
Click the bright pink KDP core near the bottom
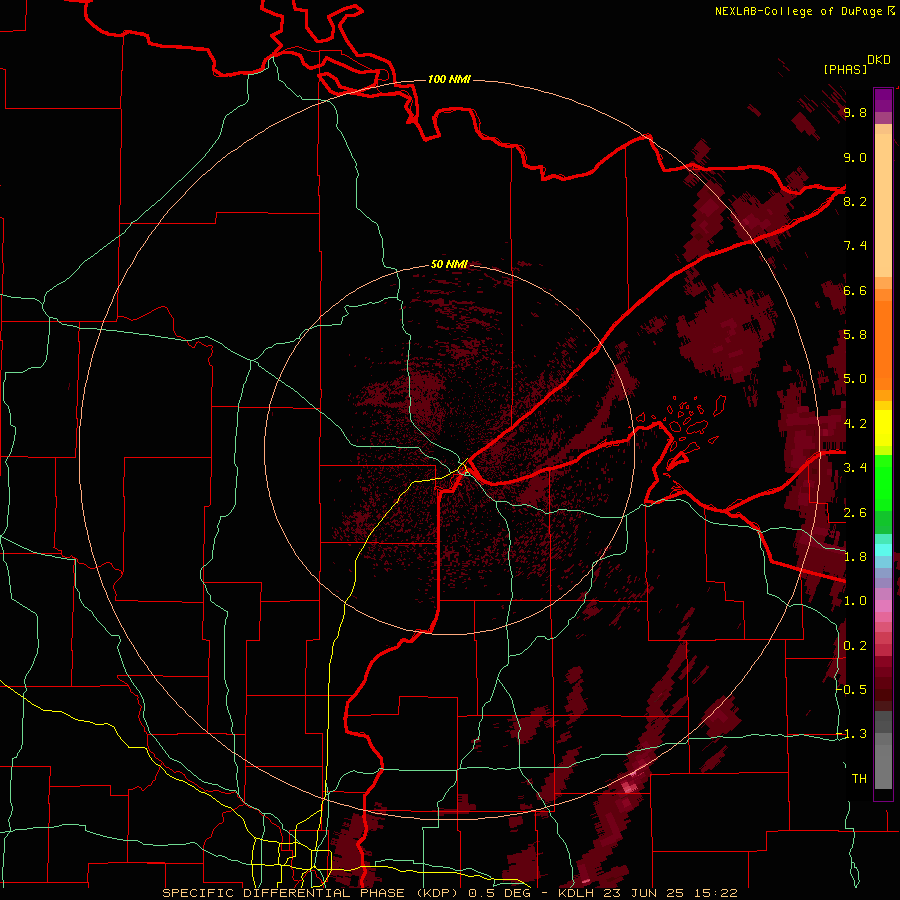coord(631,785)
